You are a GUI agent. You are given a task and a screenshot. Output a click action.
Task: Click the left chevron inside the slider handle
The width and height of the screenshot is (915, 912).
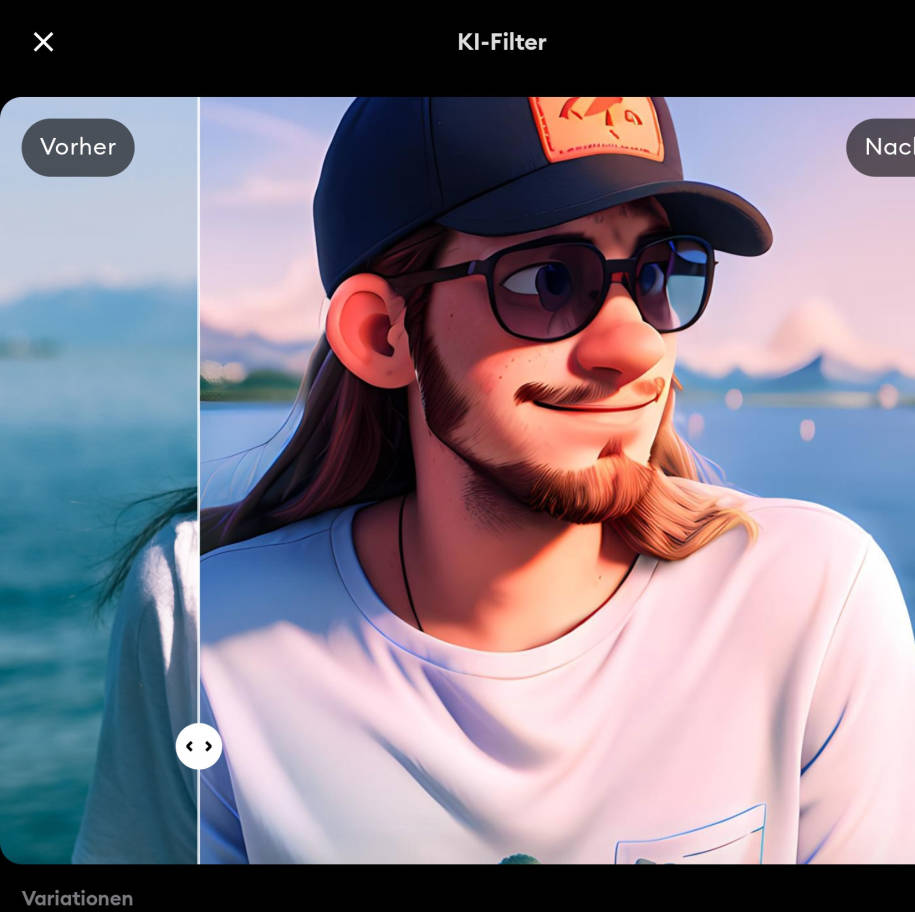click(189, 746)
